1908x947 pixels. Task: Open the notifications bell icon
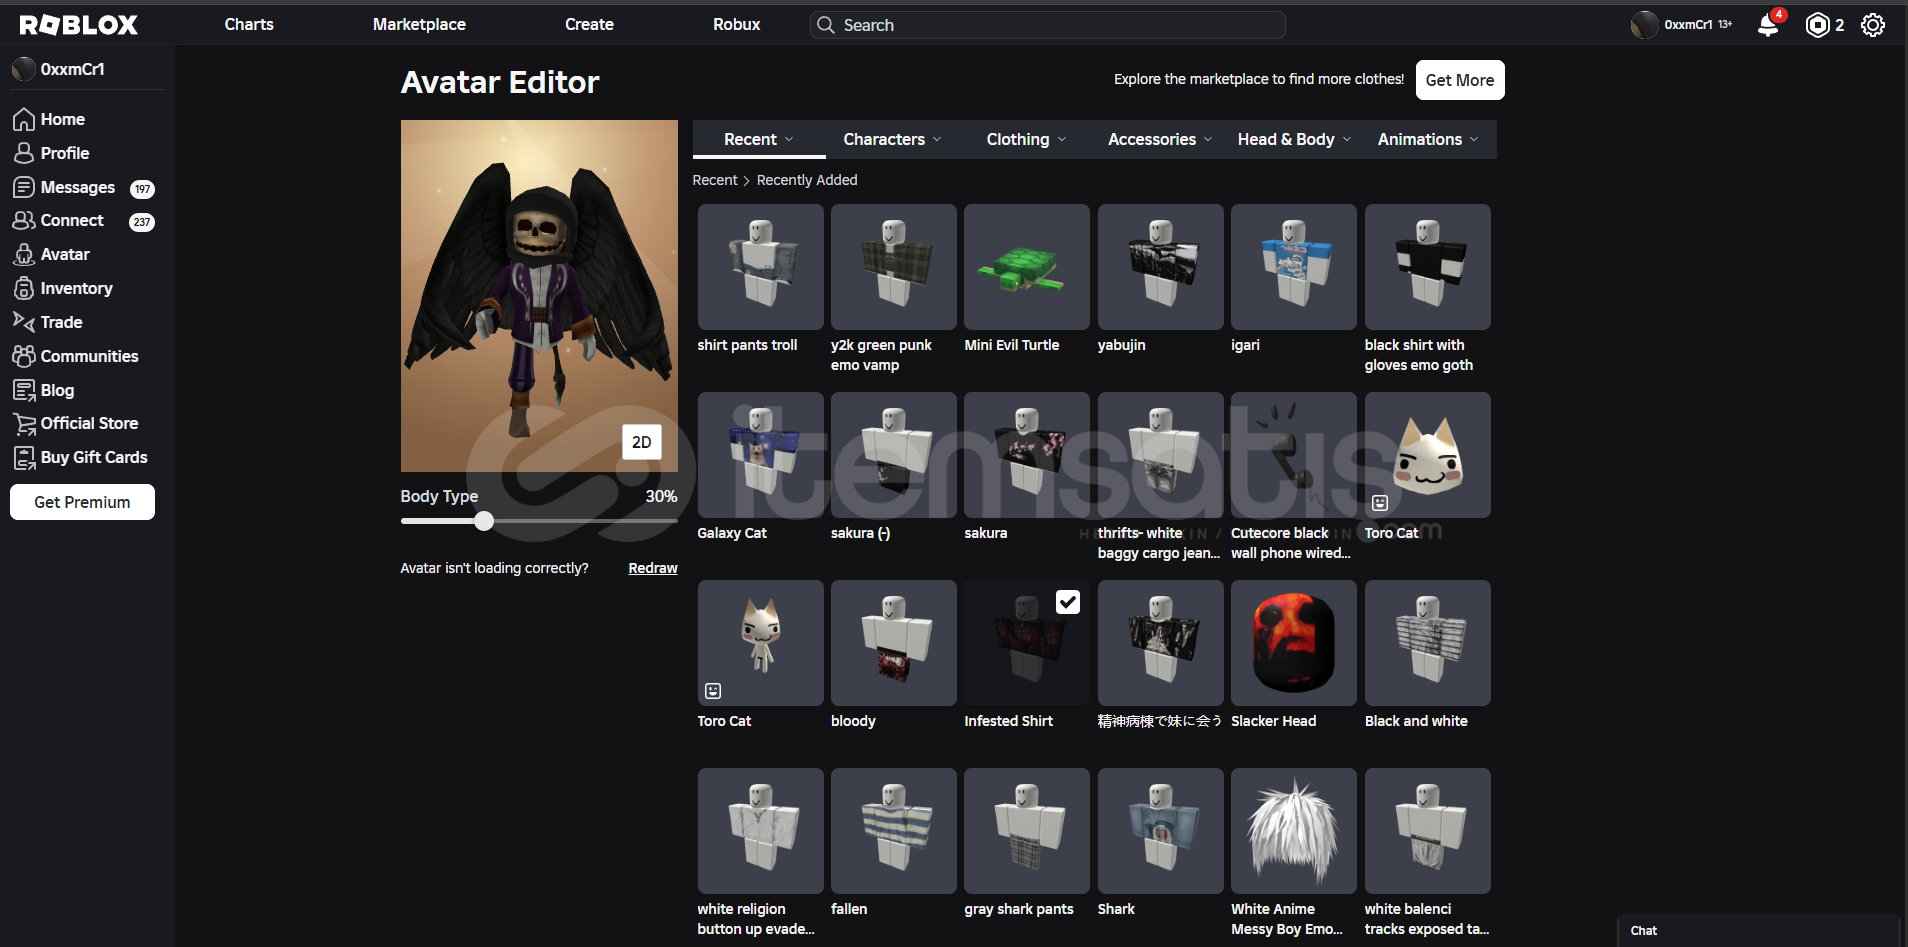click(x=1768, y=25)
